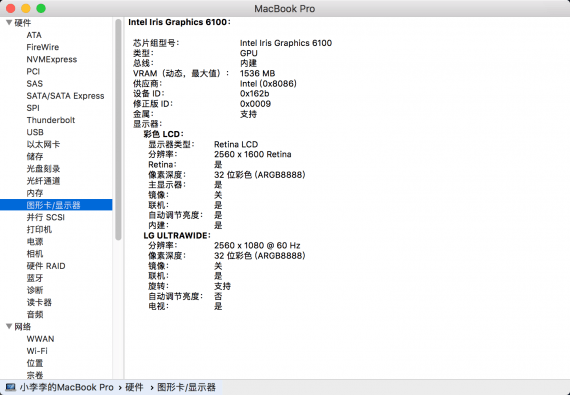Image resolution: width=570 pixels, height=395 pixels.
Task: Click the MacBook Pro computer icon in path bar
Action: pyautogui.click(x=11, y=387)
